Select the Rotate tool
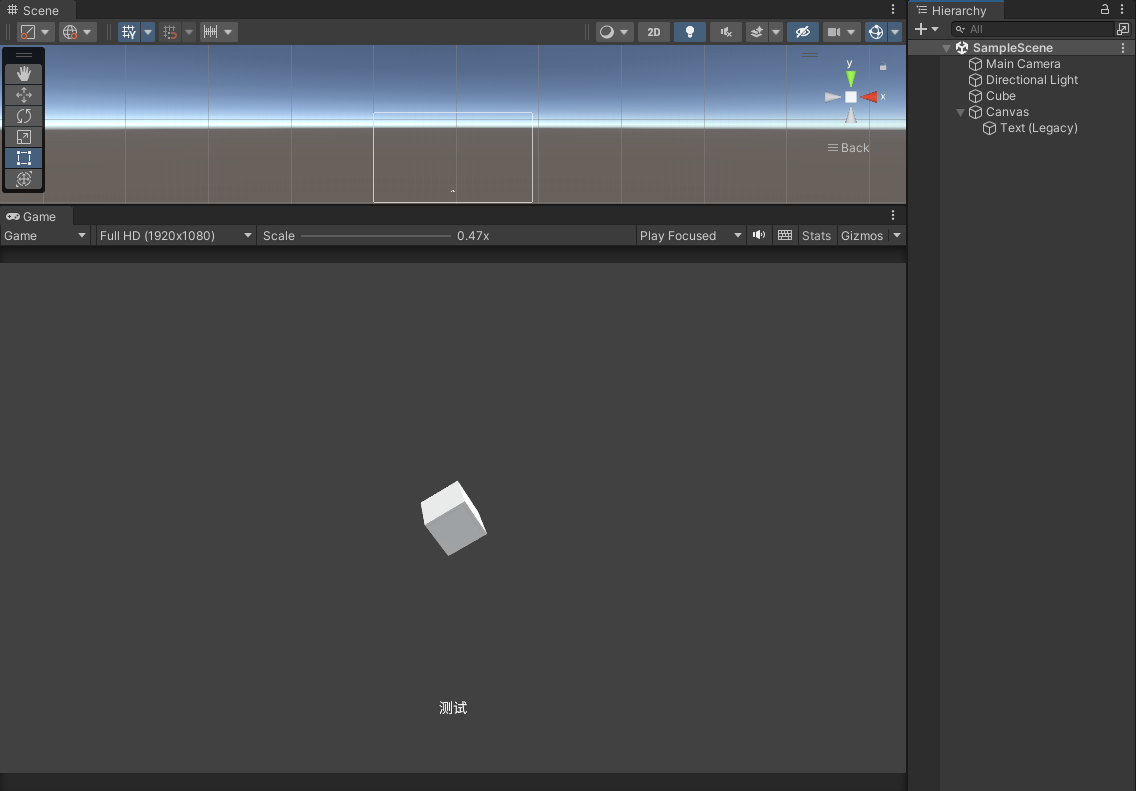 24,116
